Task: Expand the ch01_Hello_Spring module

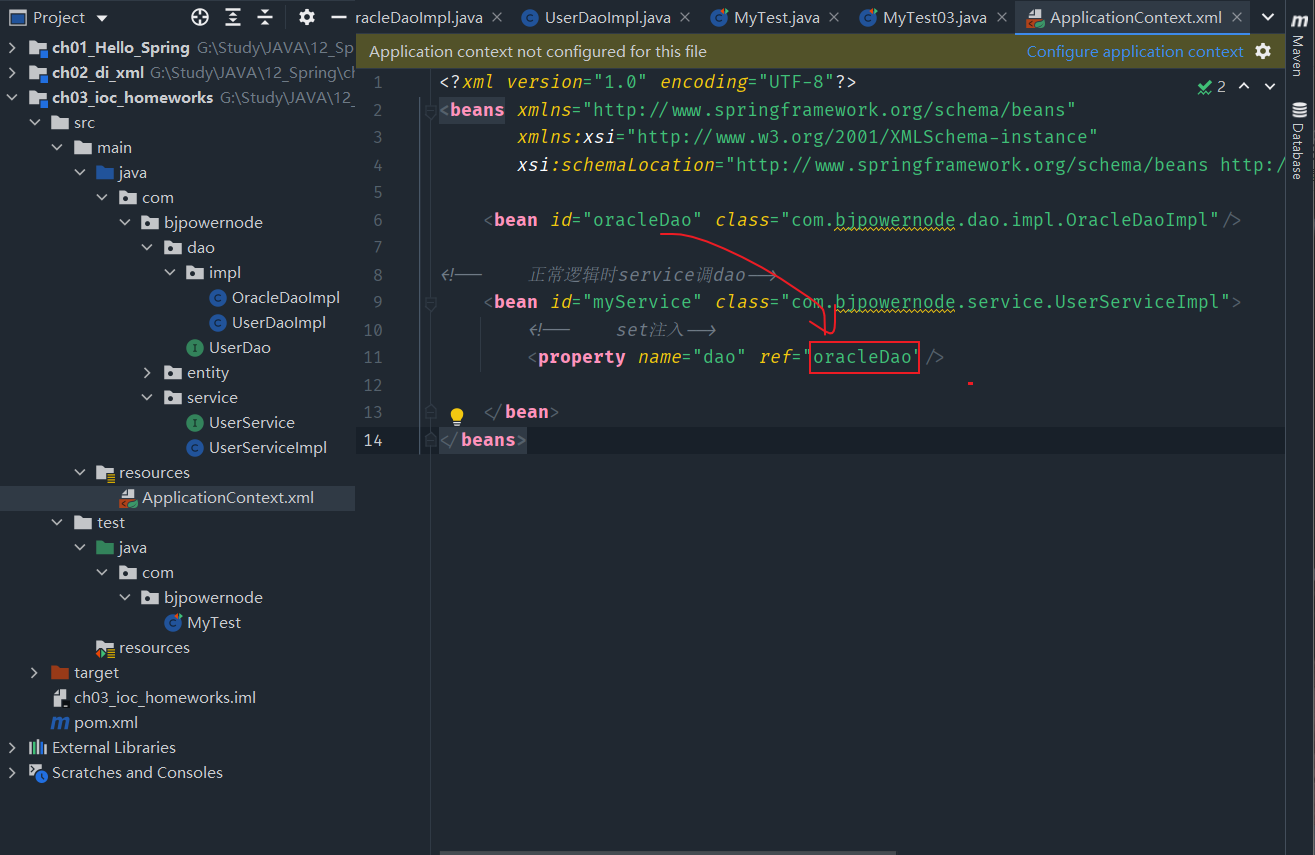Action: pyautogui.click(x=12, y=47)
